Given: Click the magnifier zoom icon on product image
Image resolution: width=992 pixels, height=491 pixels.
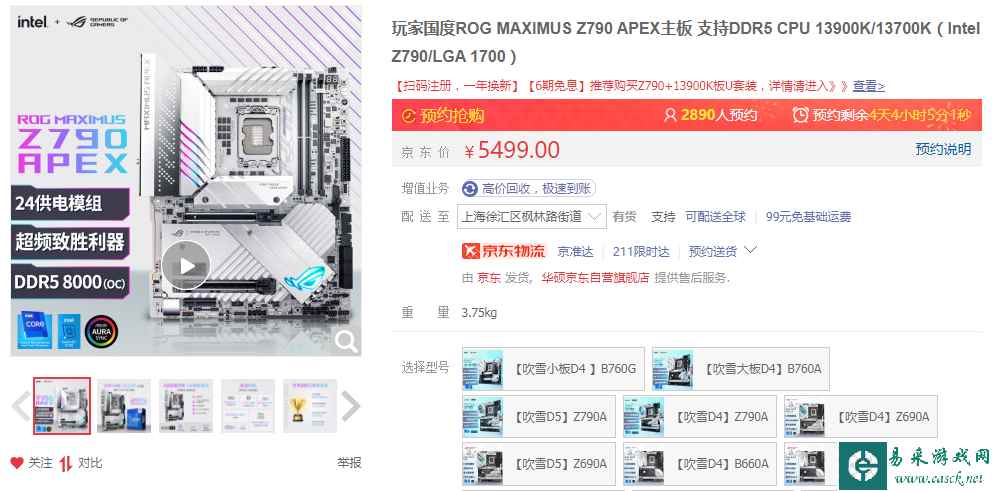Looking at the screenshot, I should coord(346,341).
